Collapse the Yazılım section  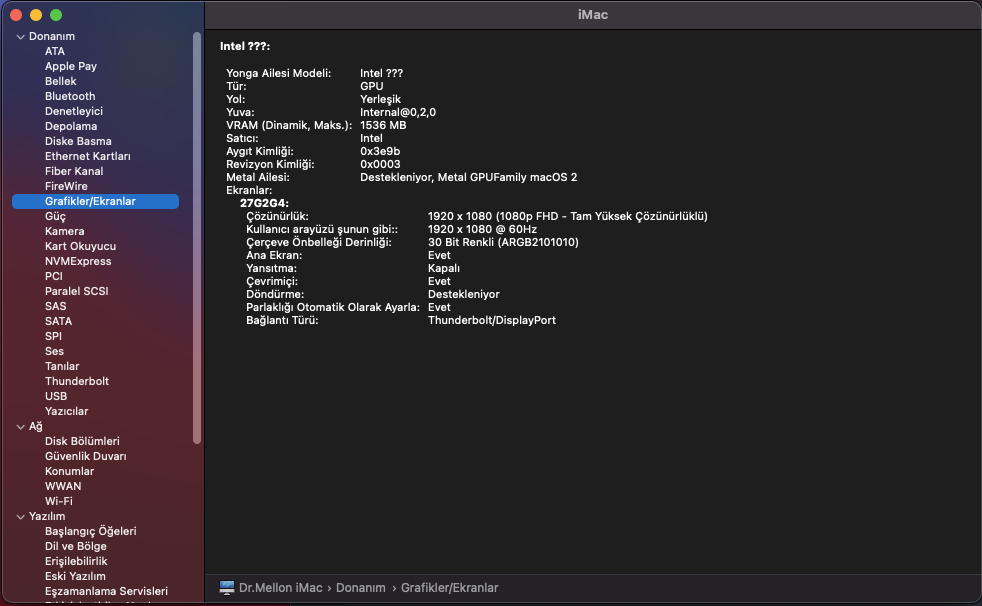[20, 517]
